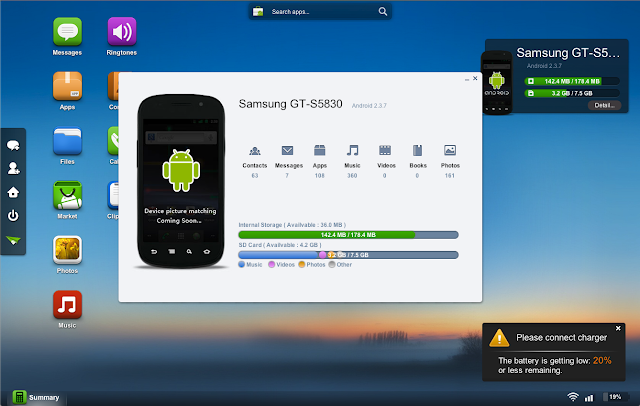The image size is (640, 406).
Task: Click the search magnifier icon
Action: coord(382,11)
